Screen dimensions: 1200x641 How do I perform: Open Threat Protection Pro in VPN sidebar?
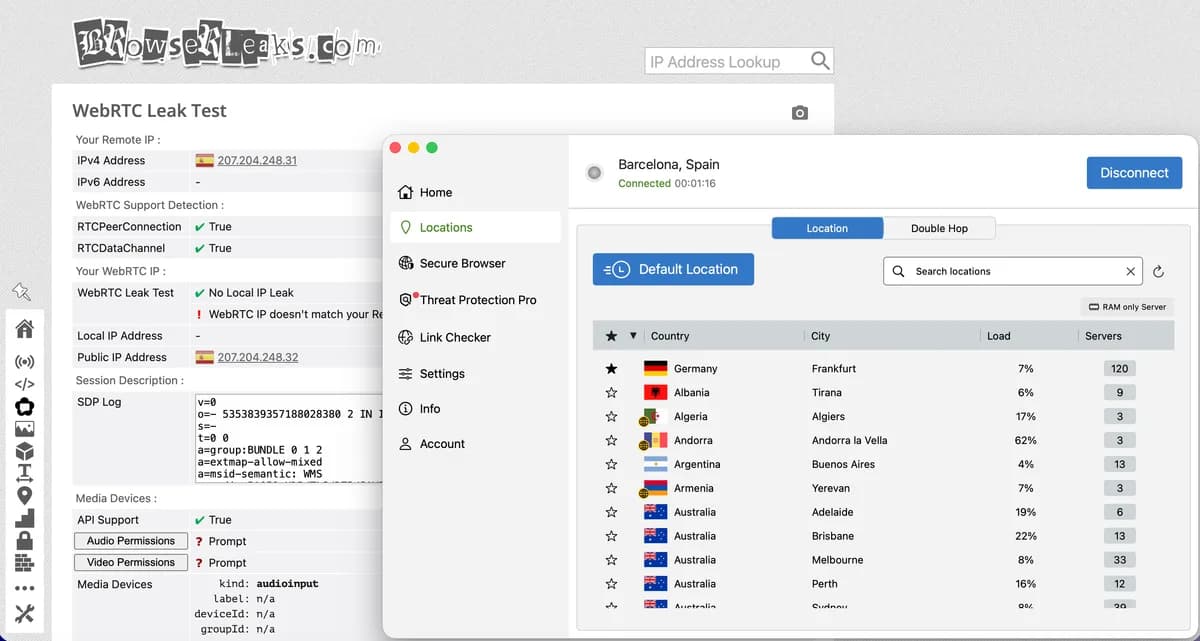tap(476, 300)
